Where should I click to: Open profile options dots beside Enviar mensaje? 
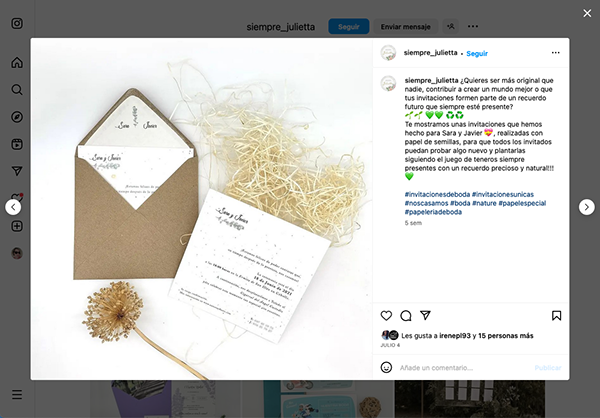point(473,26)
